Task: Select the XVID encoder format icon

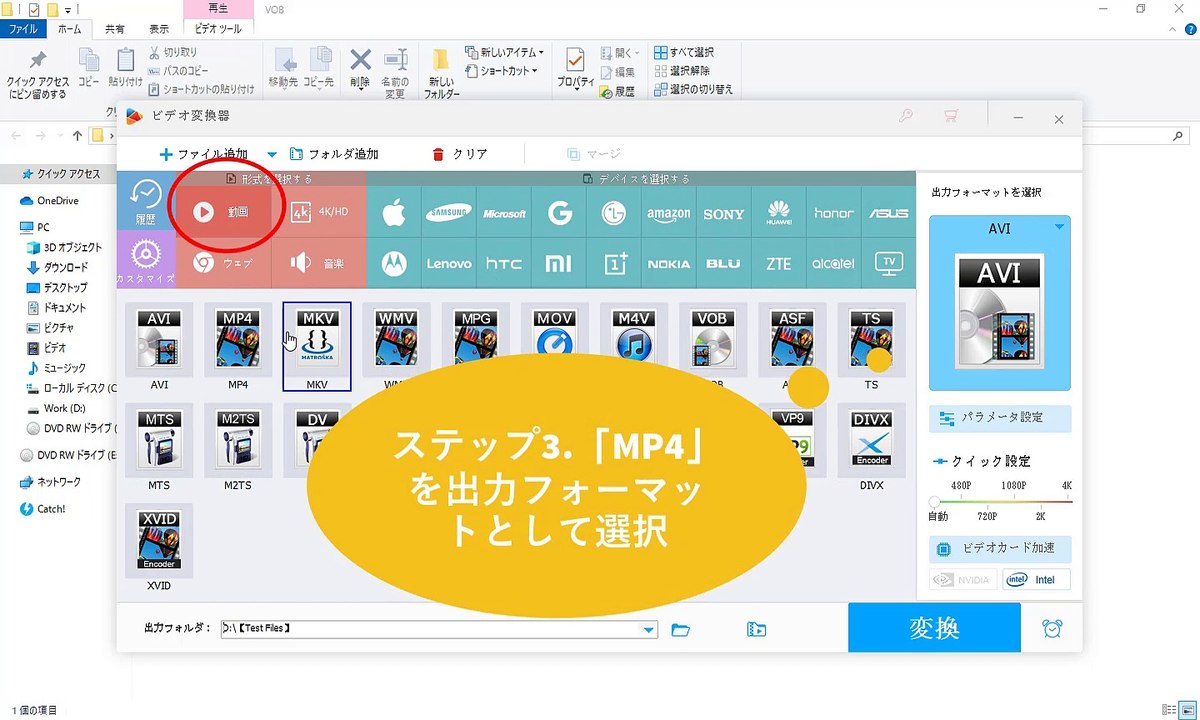Action: (x=159, y=541)
